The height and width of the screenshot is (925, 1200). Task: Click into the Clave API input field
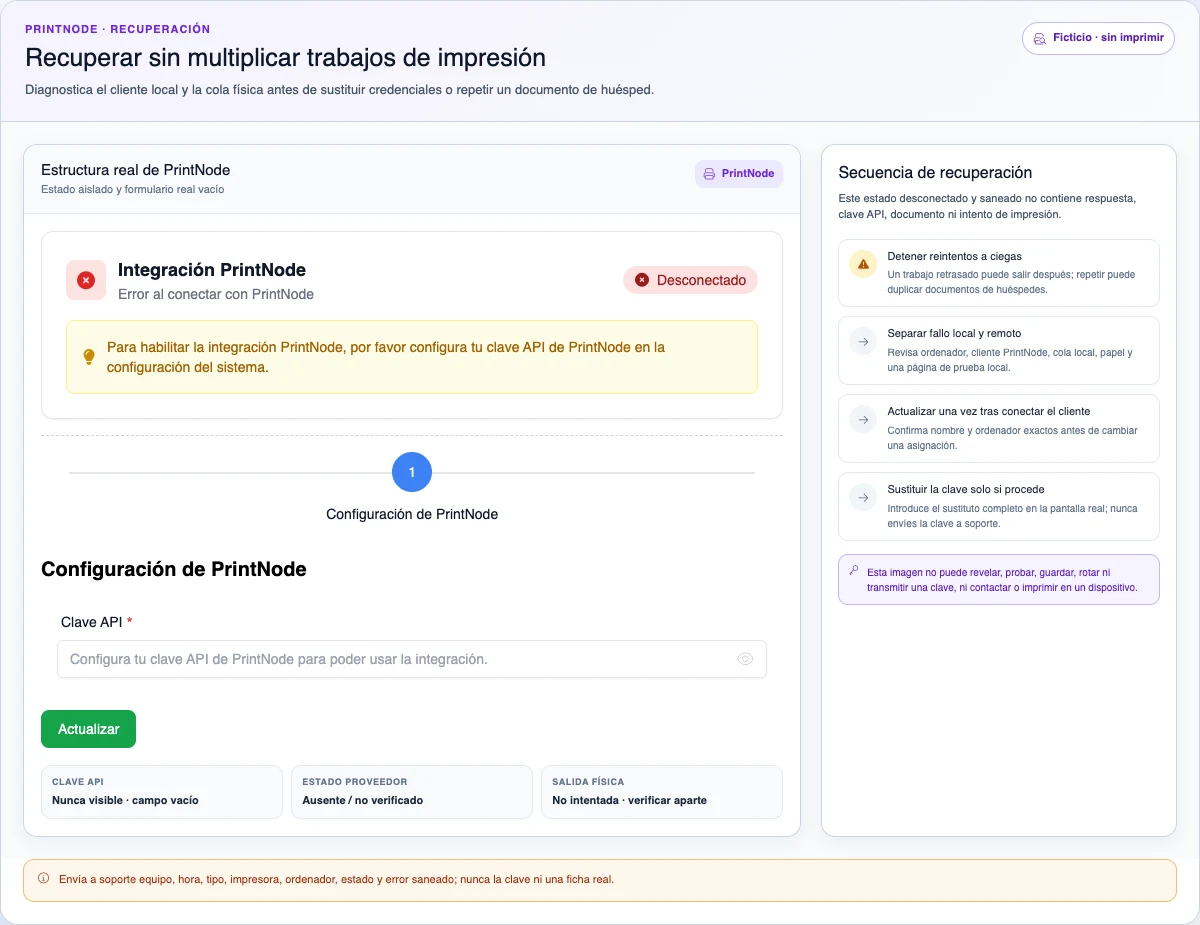pos(412,659)
